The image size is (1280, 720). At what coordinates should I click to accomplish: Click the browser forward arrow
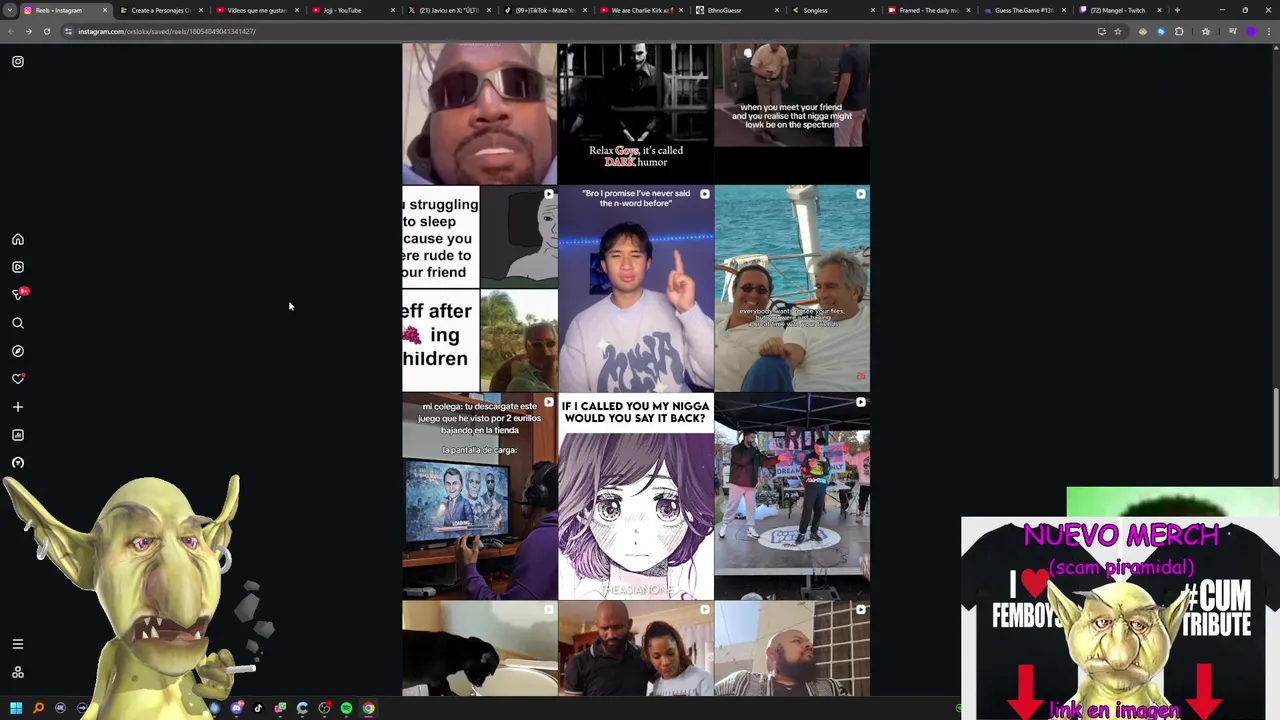pos(28,31)
